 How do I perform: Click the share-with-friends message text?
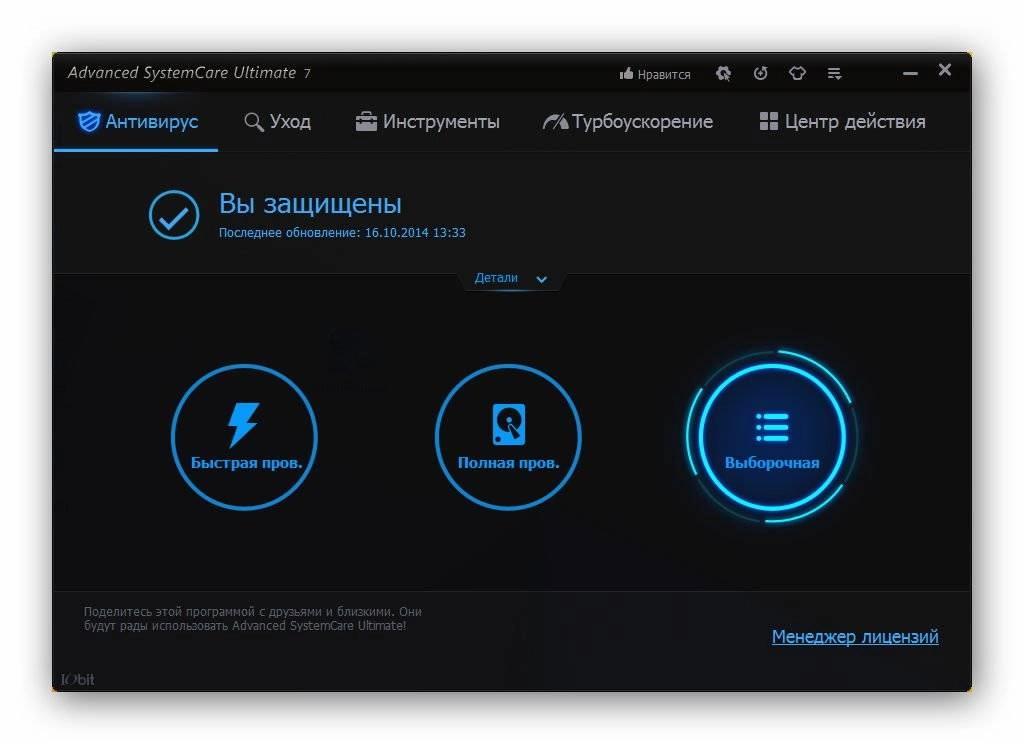point(253,619)
